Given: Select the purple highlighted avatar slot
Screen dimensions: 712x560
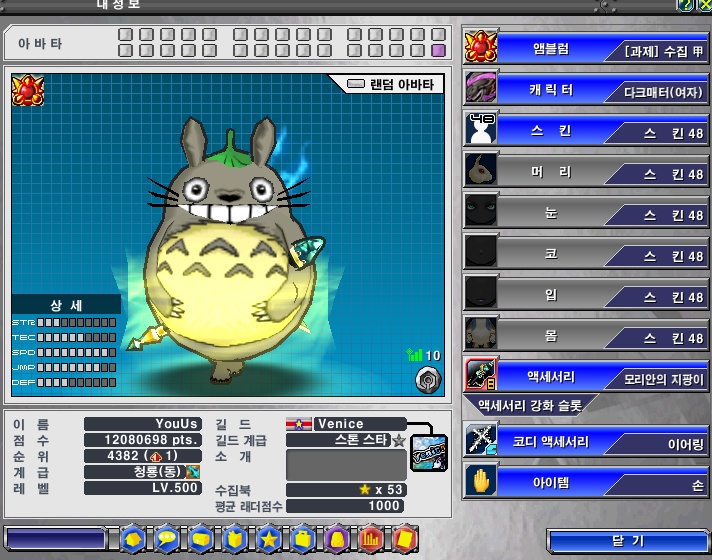Looking at the screenshot, I should (438, 50).
